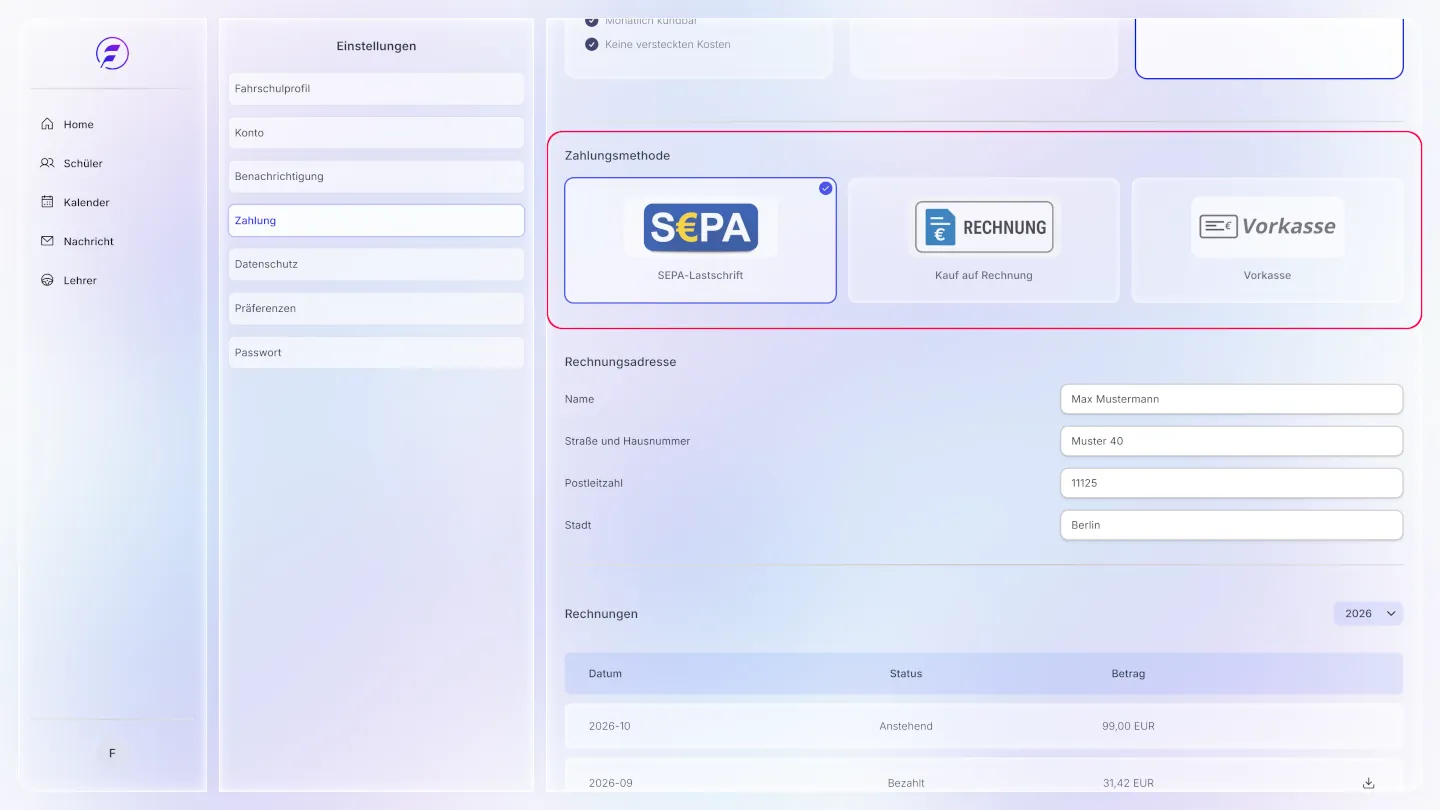Click the Datum column header
This screenshot has width=1440, height=810.
(605, 674)
